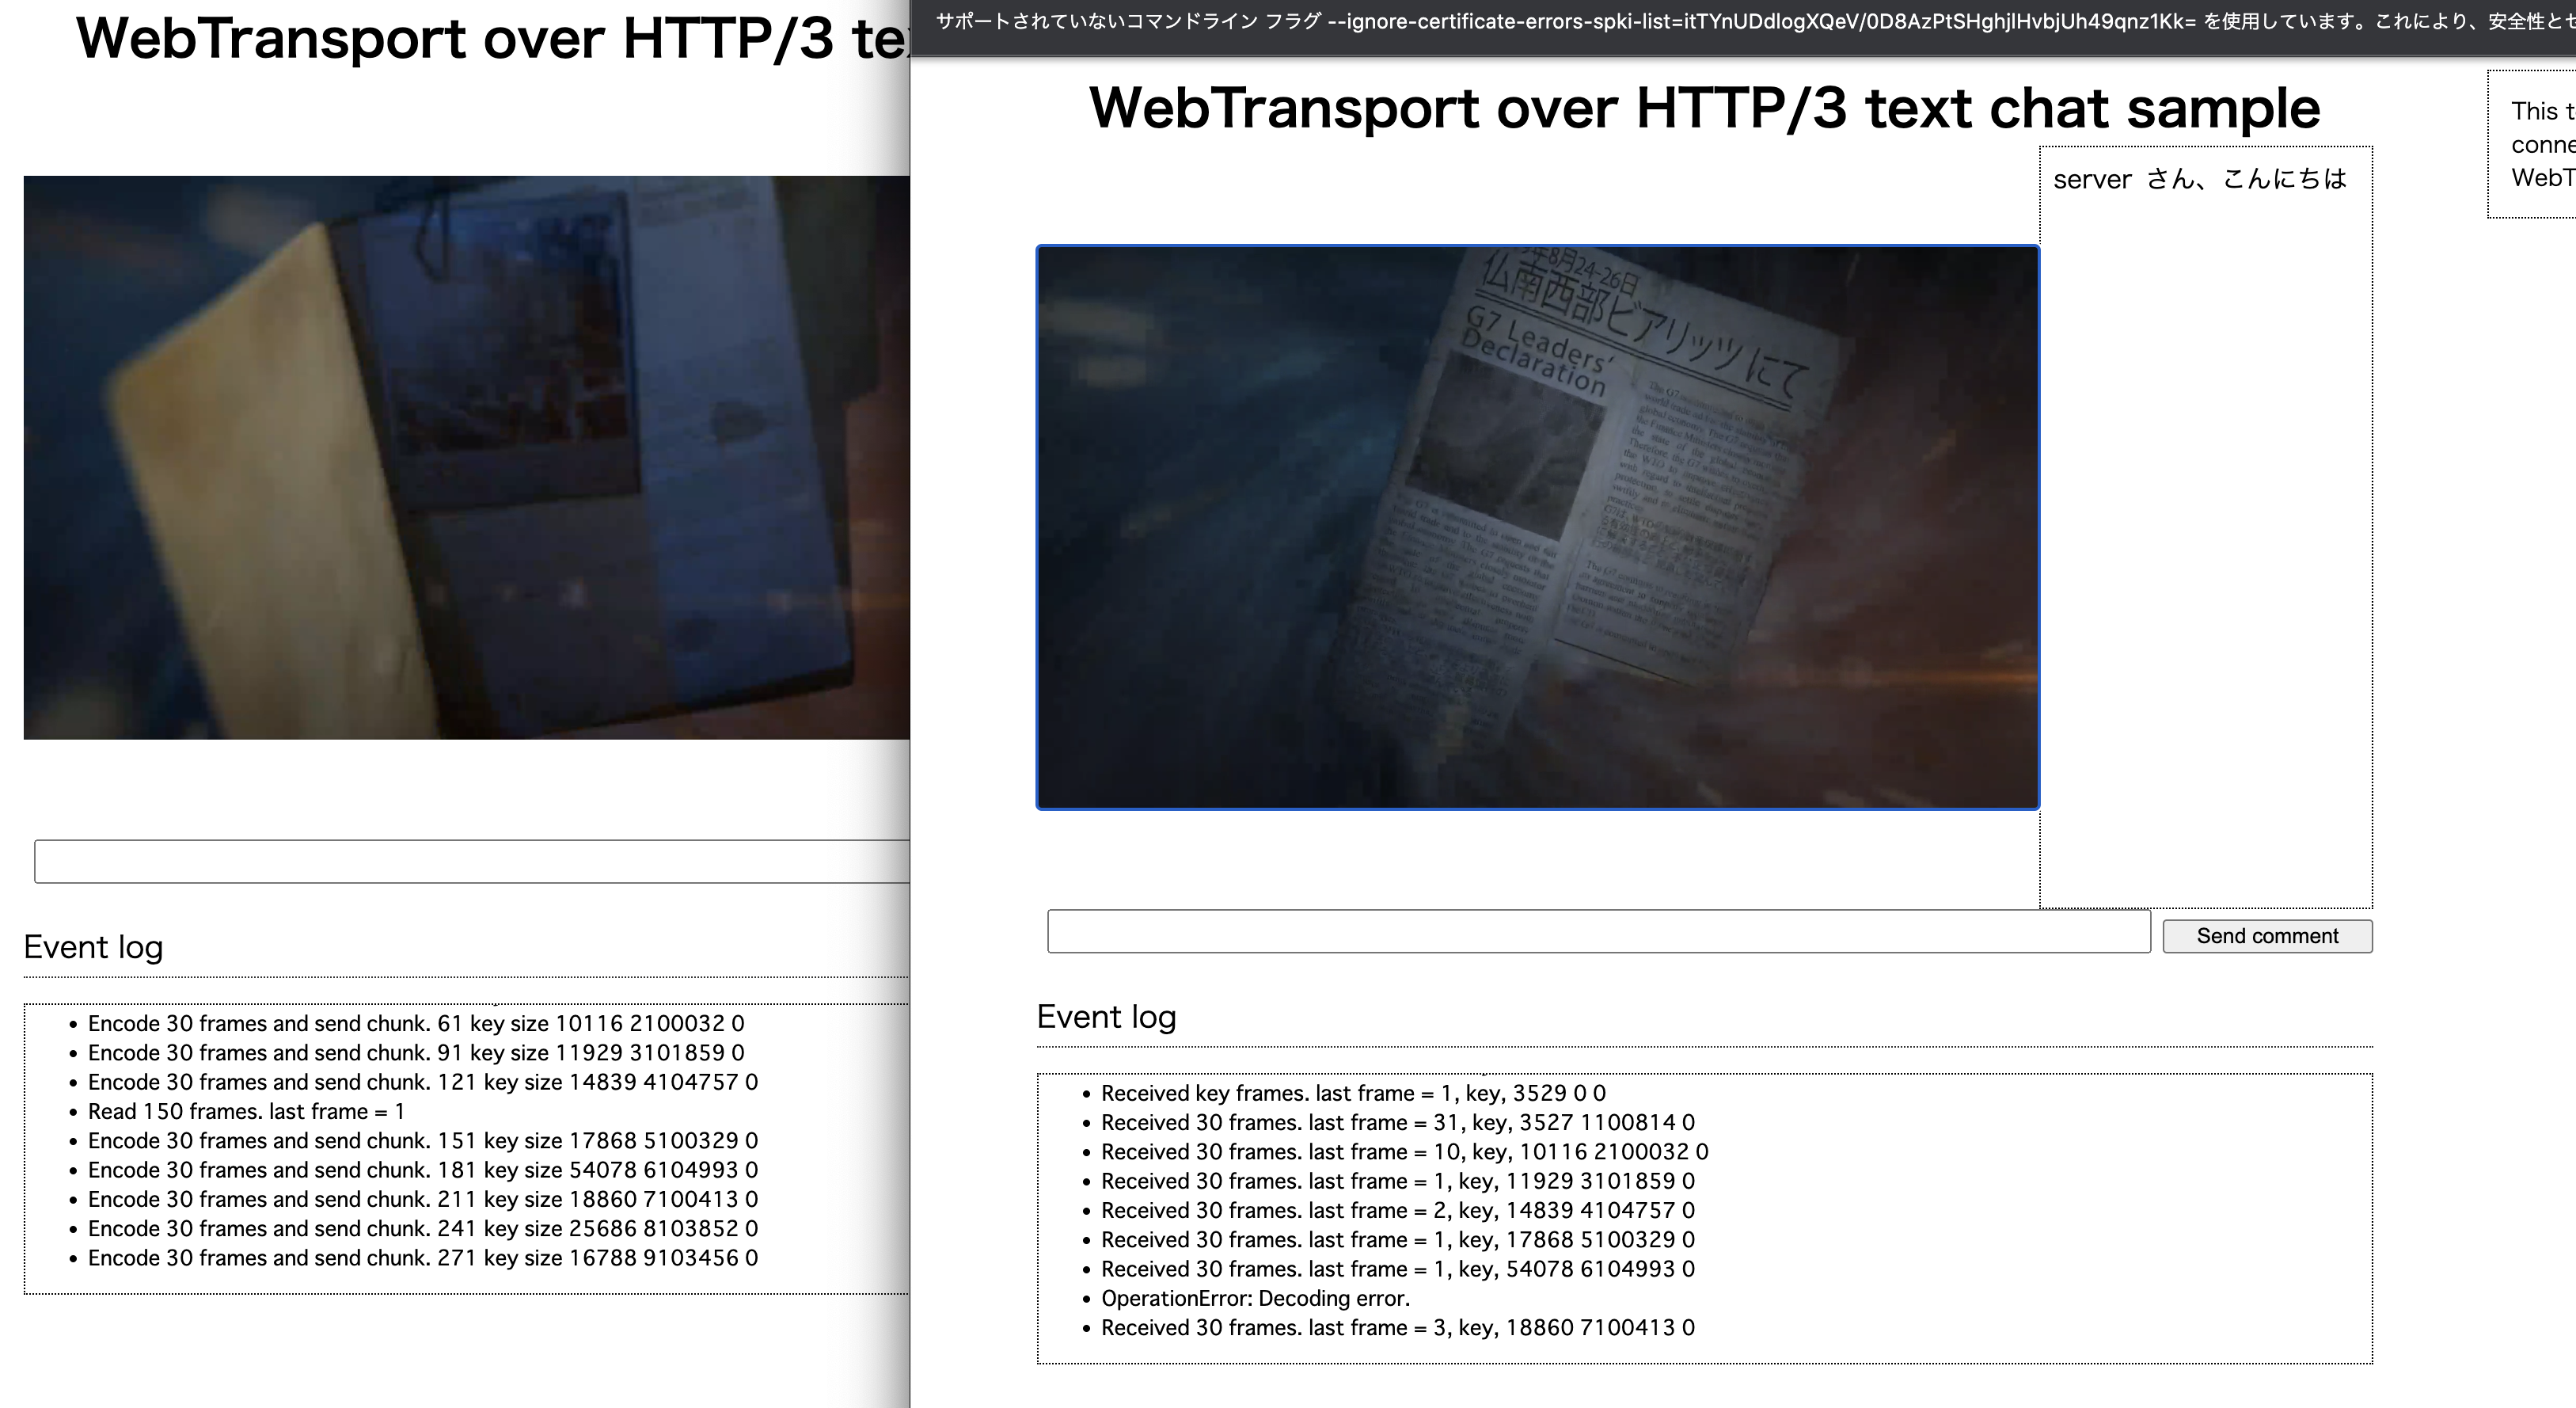This screenshot has width=2576, height=1408.
Task: Select the Encode log entry for chunk 91
Action: point(416,1053)
